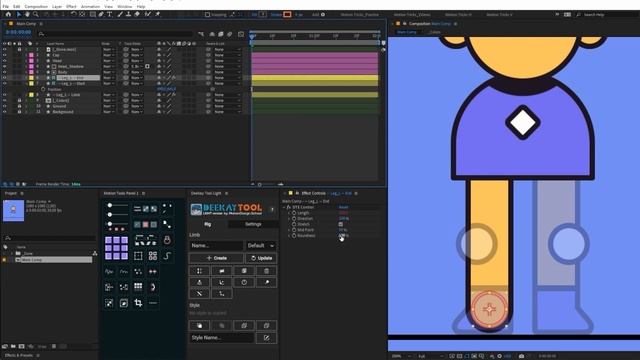Image resolution: width=640 pixels, height=360 pixels.
Task: Switch to Rig tab in Deekay Tool
Action: (208, 224)
